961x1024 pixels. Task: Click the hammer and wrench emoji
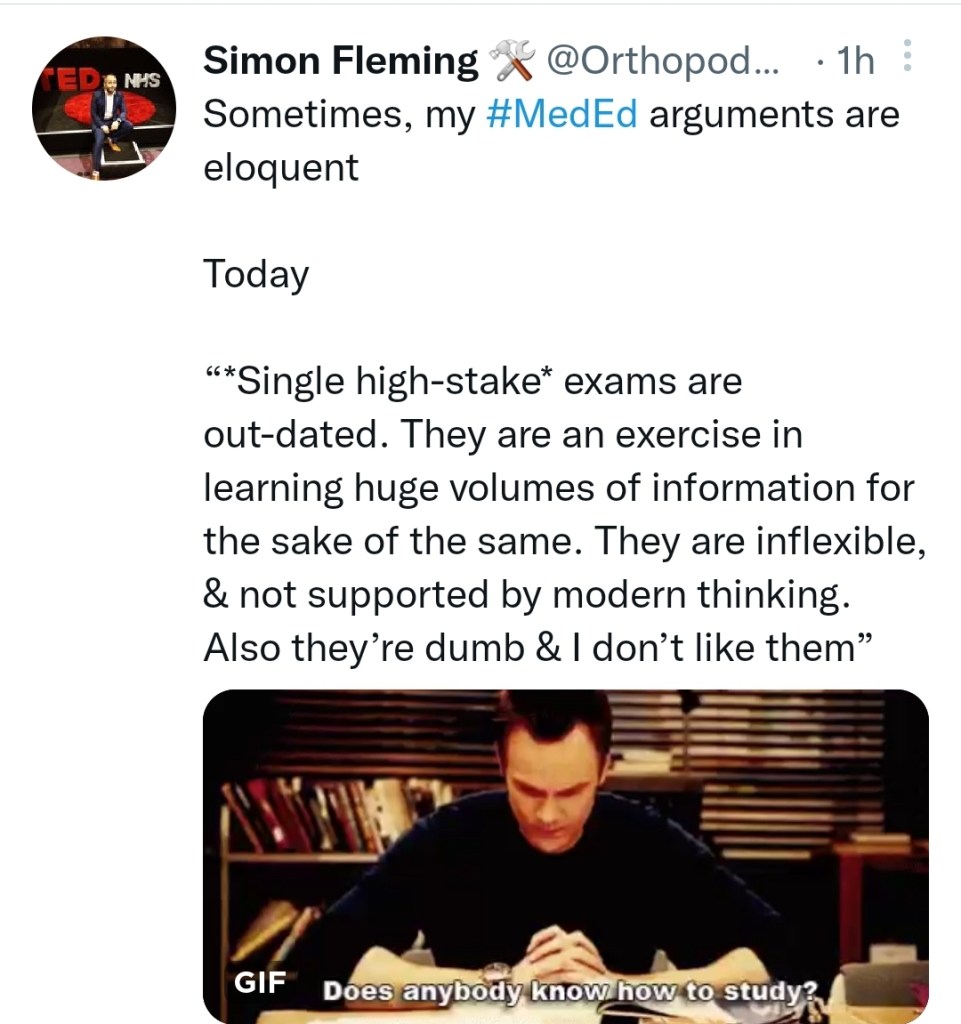[x=512, y=63]
